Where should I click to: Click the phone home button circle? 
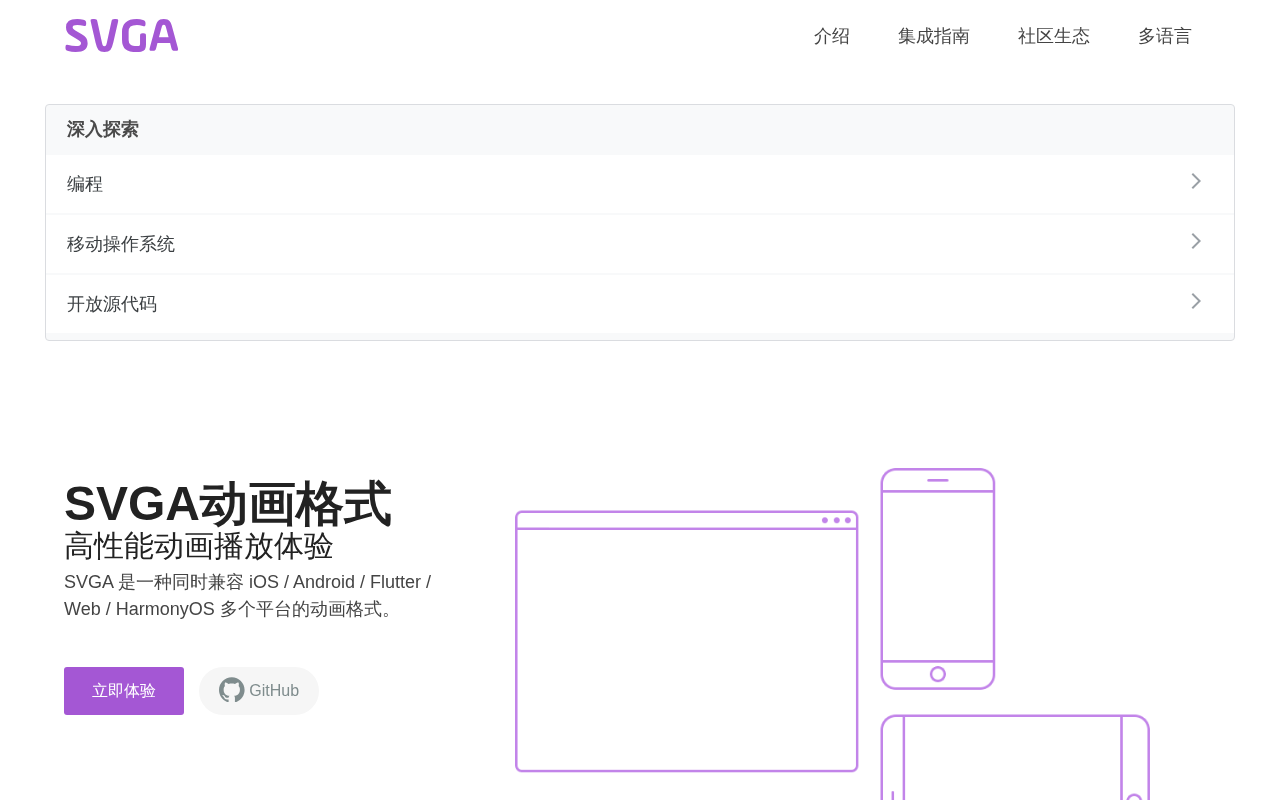(x=938, y=674)
